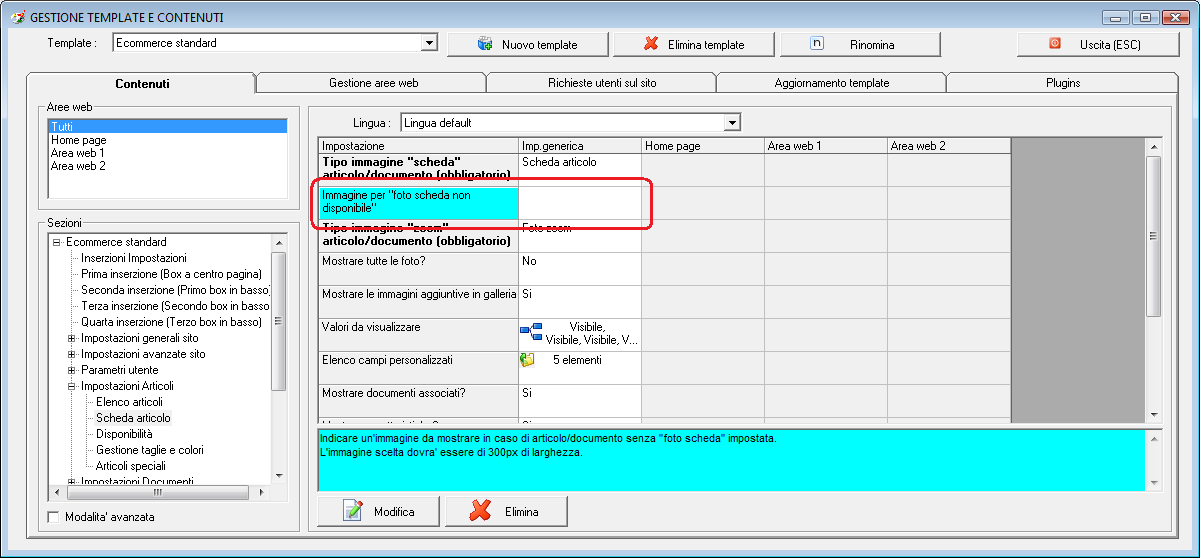Collapse the Ecommerce standard tree node
Image resolution: width=1200 pixels, height=558 pixels.
click(x=57, y=242)
